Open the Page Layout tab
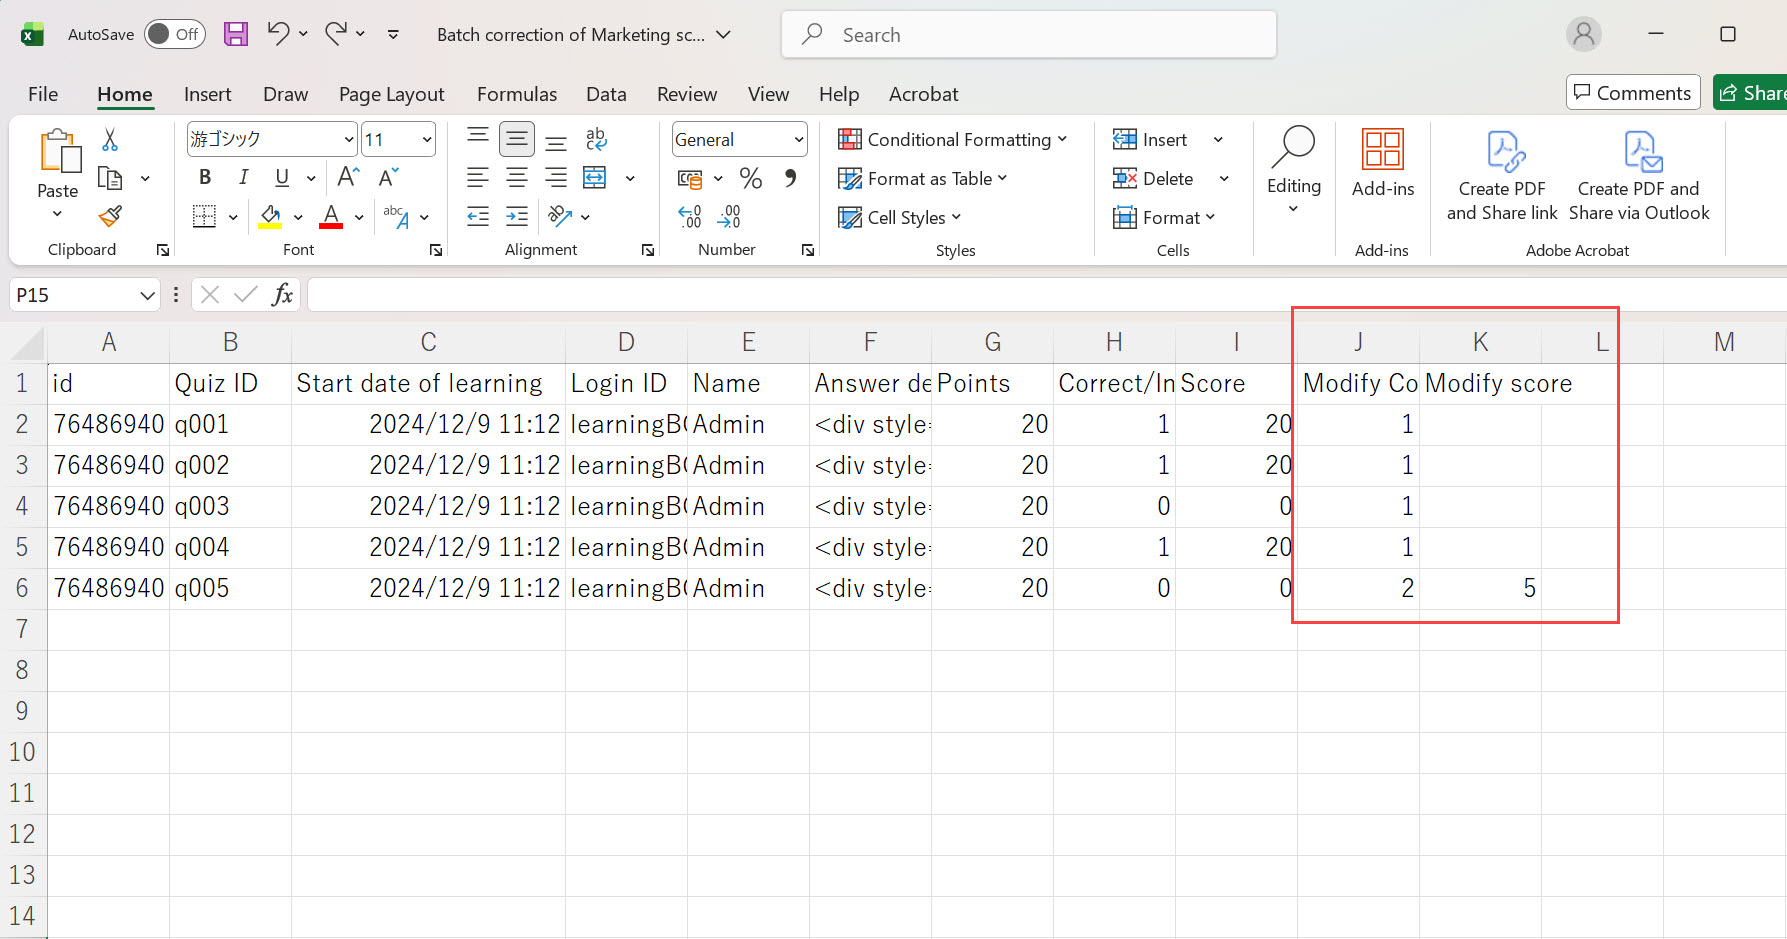Viewport: 1787px width, 939px height. click(391, 94)
